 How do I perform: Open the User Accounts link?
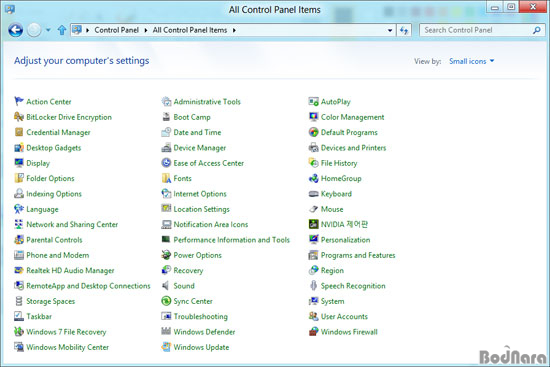344,316
